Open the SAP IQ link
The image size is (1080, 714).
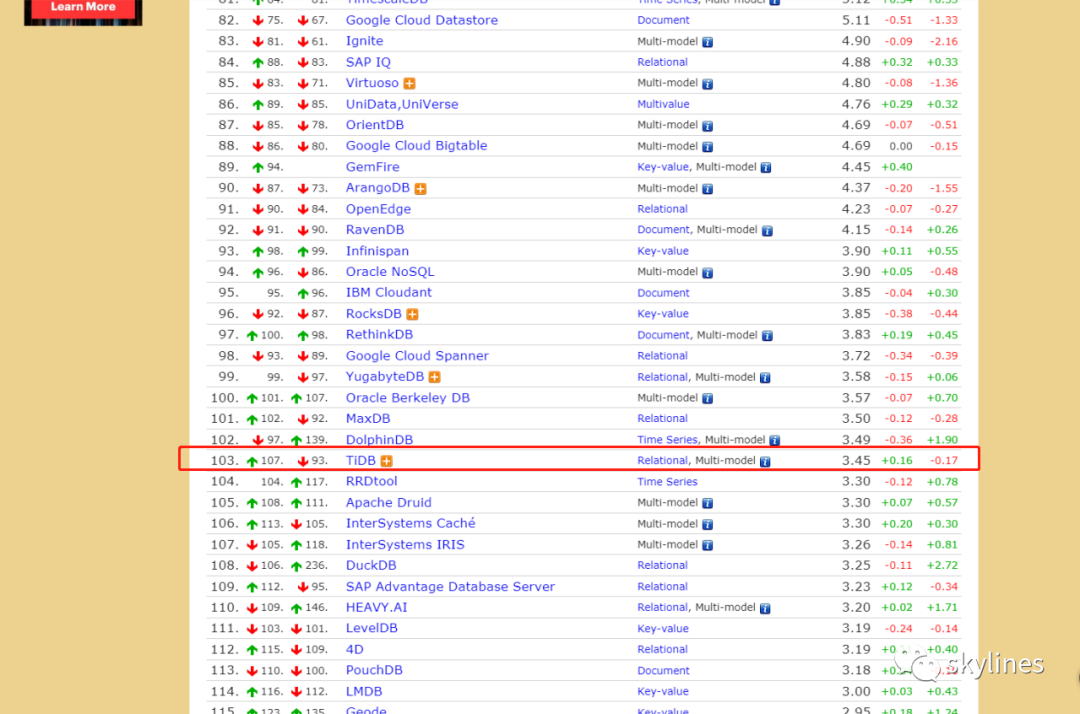click(x=368, y=62)
